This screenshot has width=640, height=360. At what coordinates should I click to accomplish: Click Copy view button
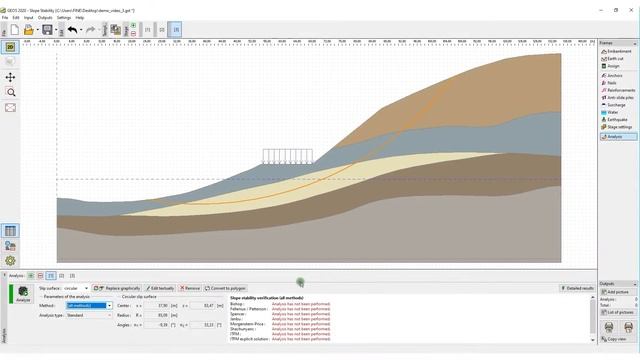[618, 339]
